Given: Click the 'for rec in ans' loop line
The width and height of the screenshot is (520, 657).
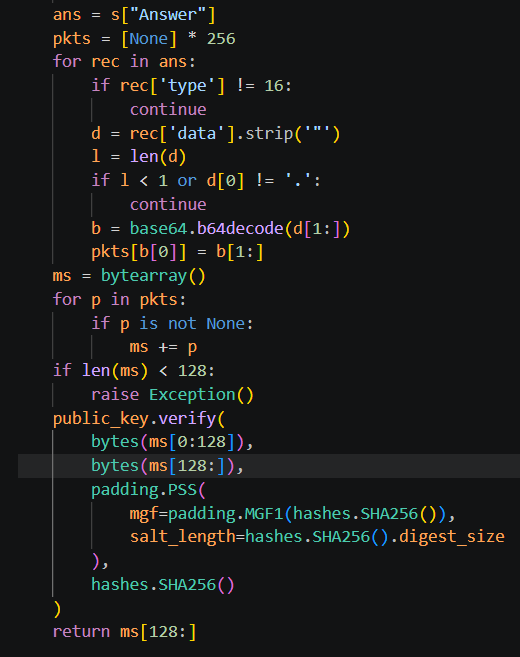Looking at the screenshot, I should (x=124, y=62).
